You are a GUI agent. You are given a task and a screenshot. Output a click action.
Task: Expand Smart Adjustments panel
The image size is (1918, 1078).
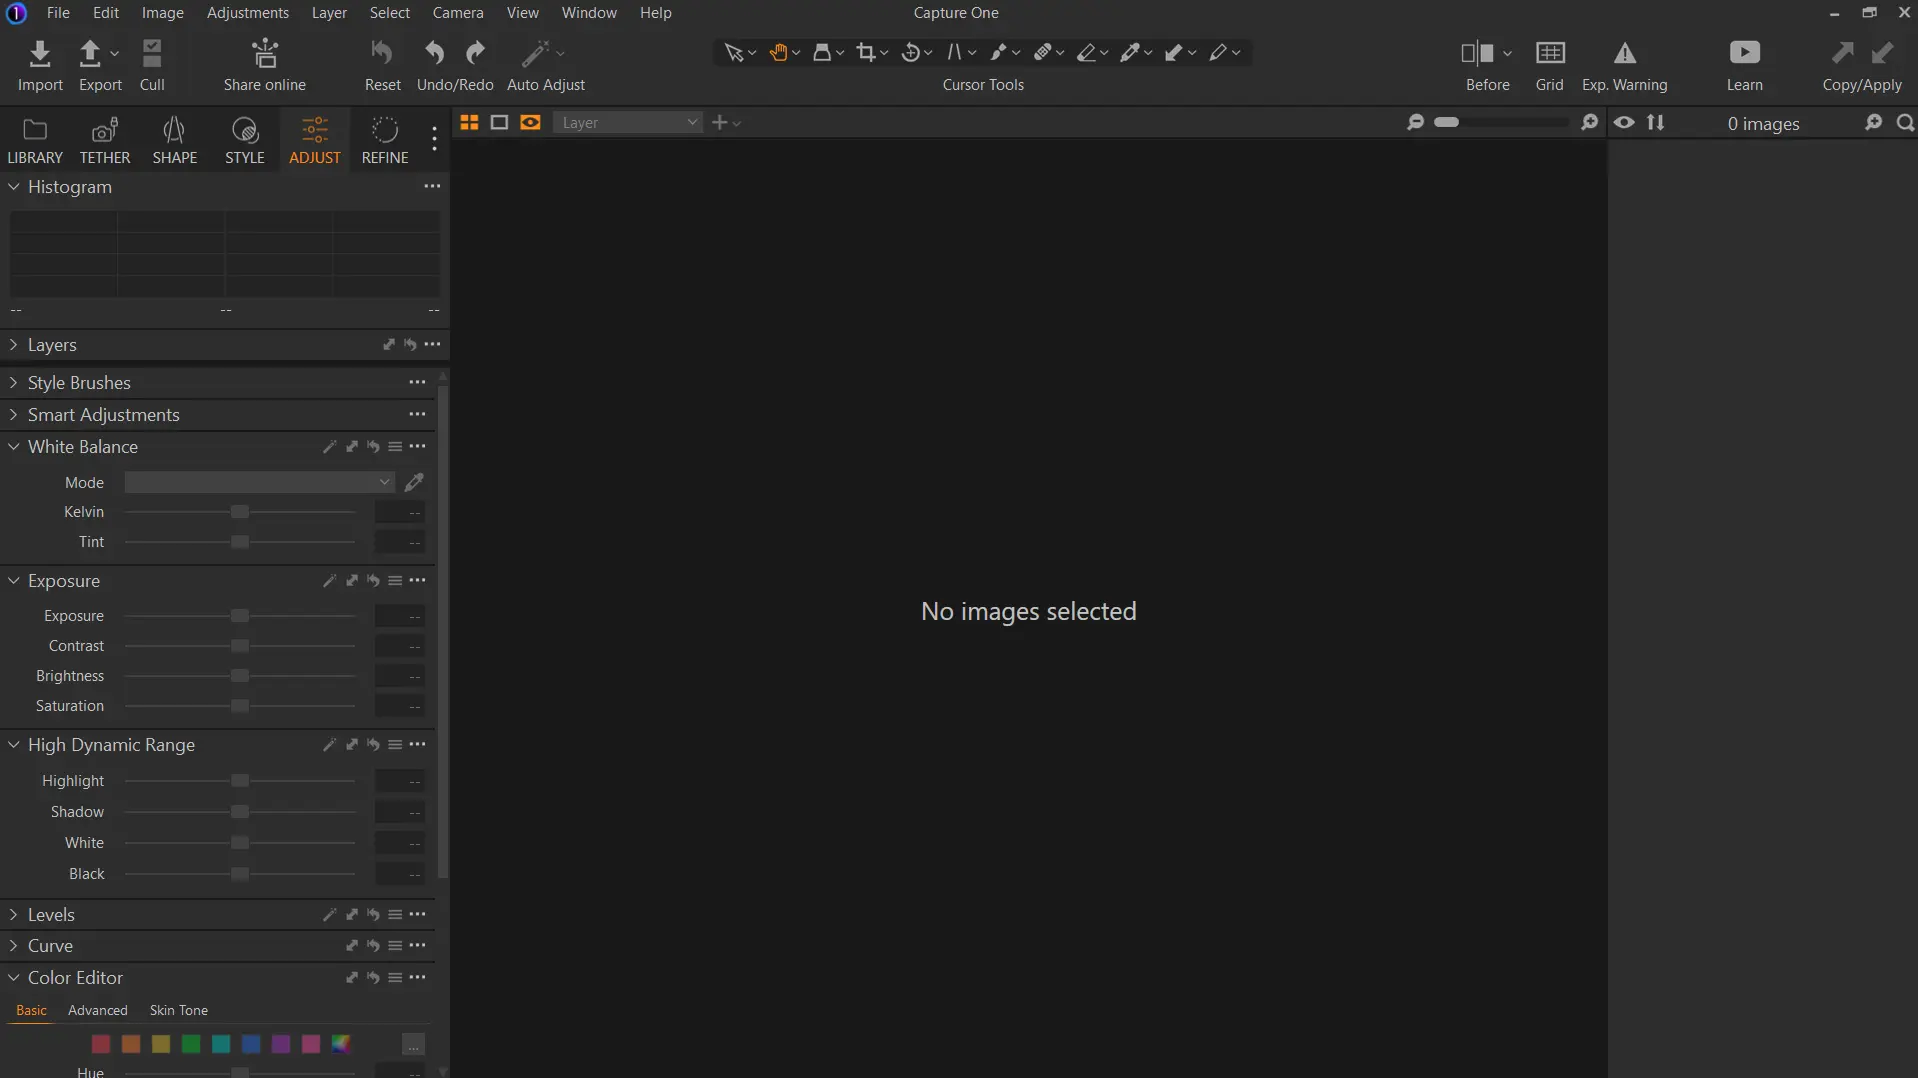click(14, 415)
